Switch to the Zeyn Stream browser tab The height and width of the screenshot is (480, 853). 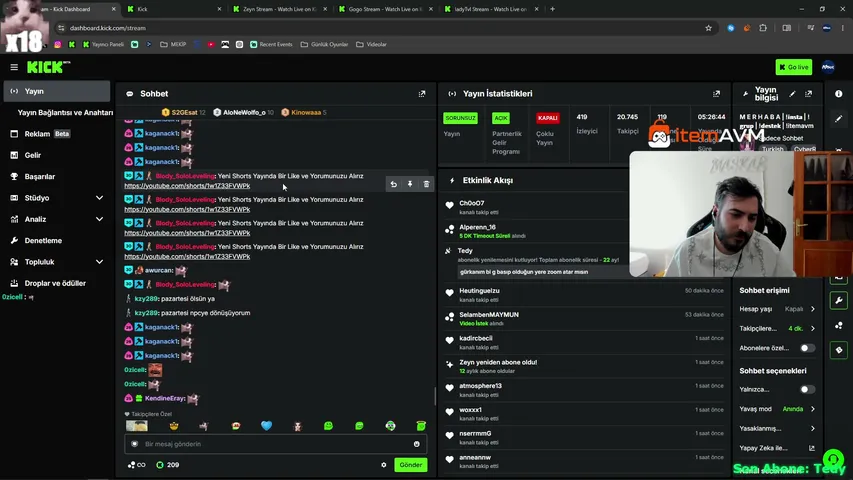(x=280, y=9)
